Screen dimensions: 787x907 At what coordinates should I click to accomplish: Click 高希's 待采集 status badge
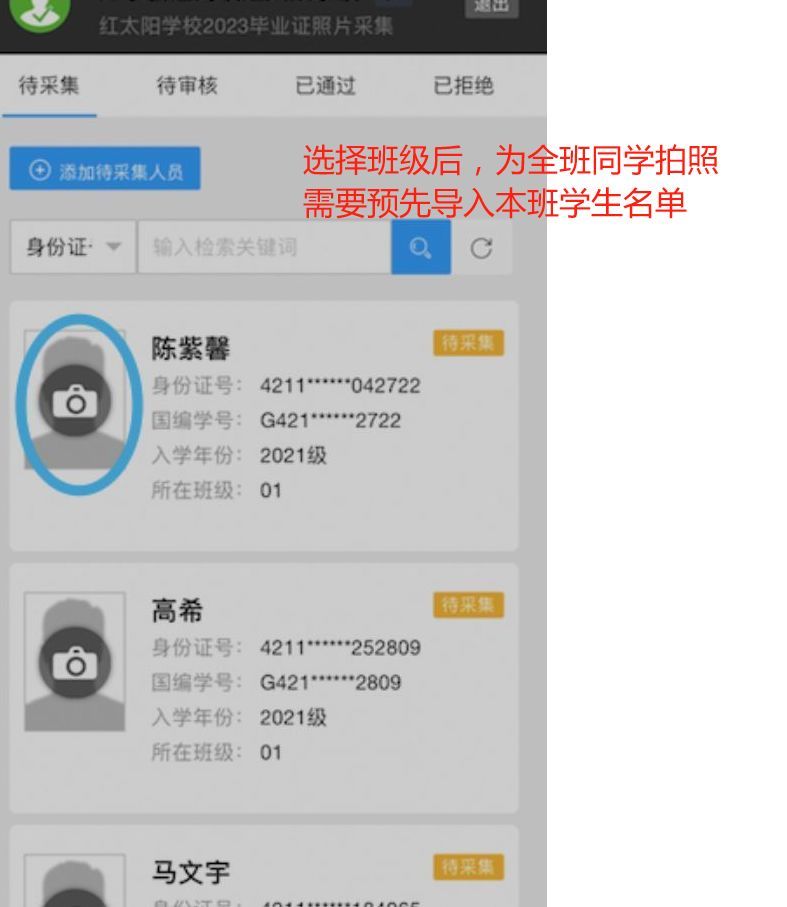tap(468, 605)
